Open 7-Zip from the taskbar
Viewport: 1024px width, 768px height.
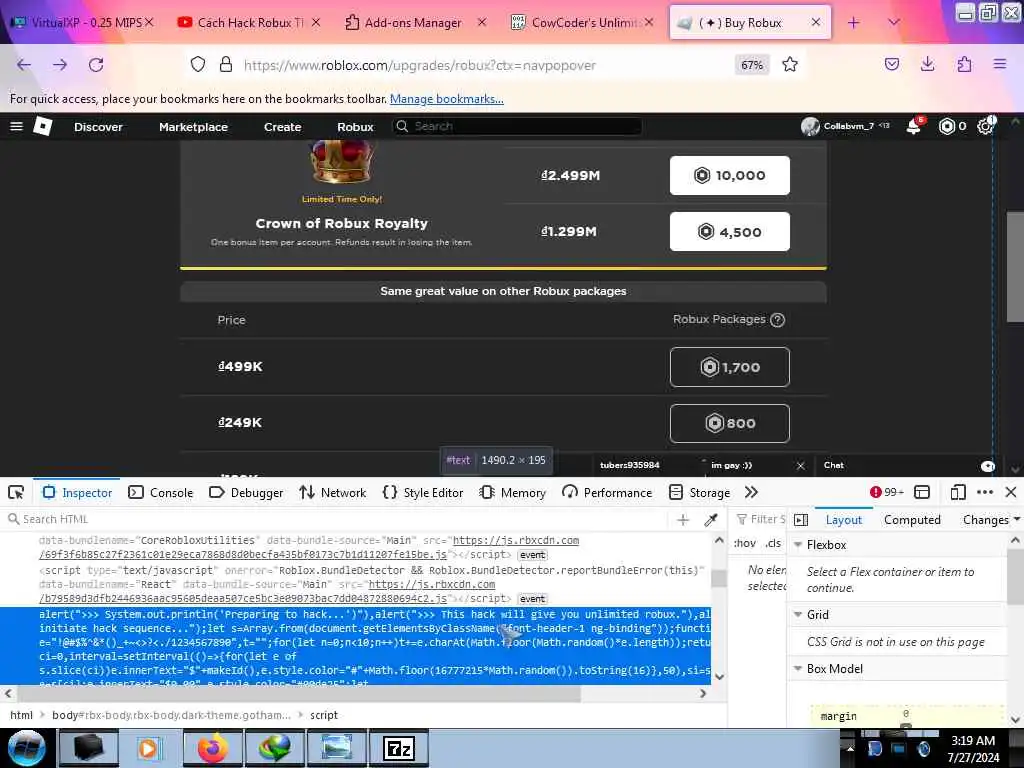pos(398,748)
